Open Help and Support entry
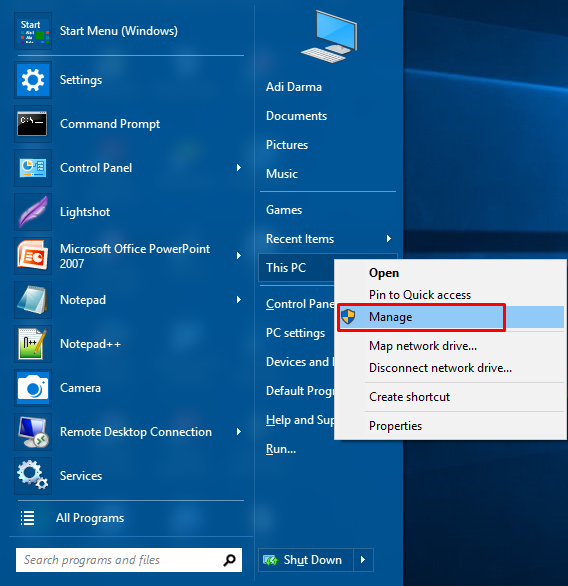The width and height of the screenshot is (568, 586). [300, 420]
